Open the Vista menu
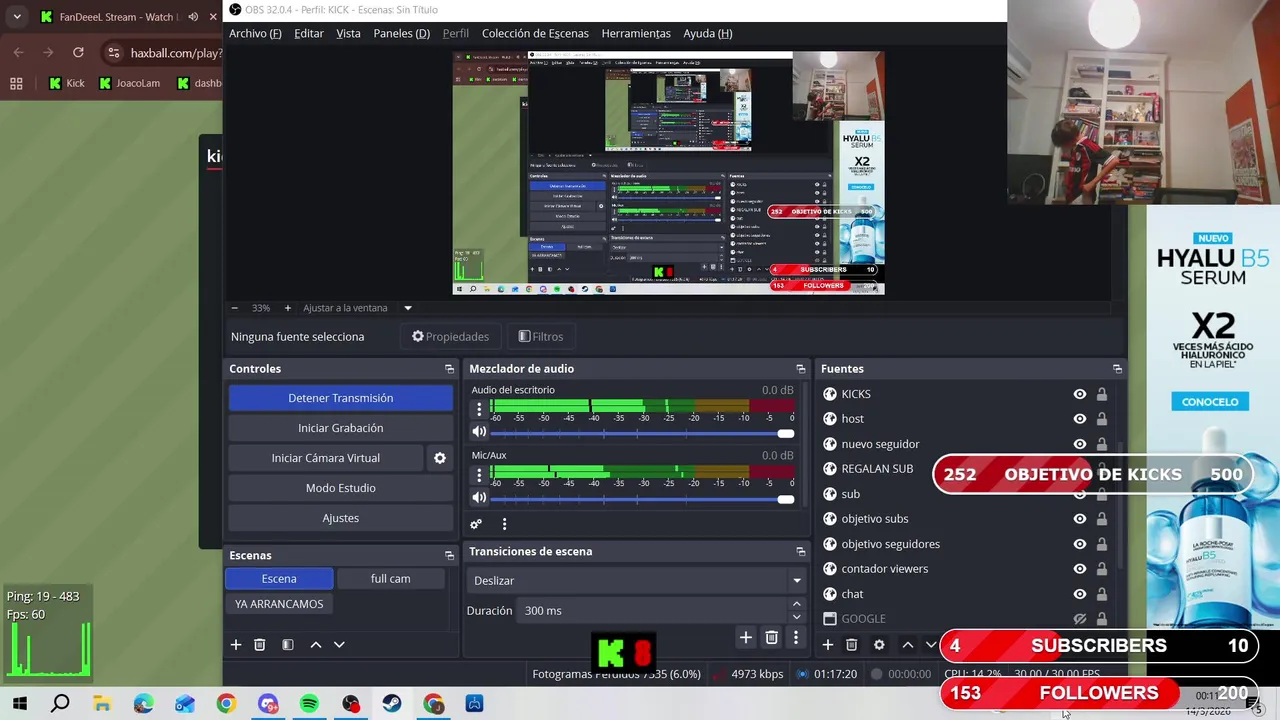Viewport: 1280px width, 720px height. tap(348, 33)
